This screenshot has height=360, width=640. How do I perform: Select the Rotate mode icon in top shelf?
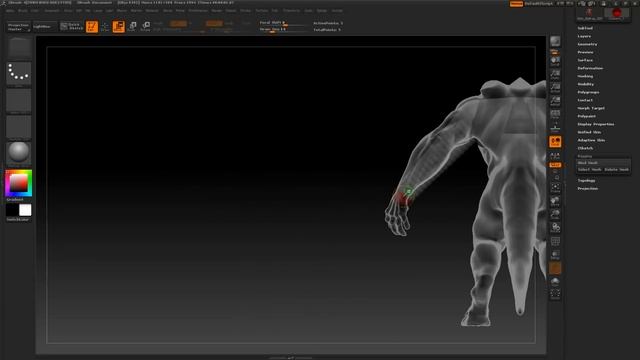pos(145,27)
